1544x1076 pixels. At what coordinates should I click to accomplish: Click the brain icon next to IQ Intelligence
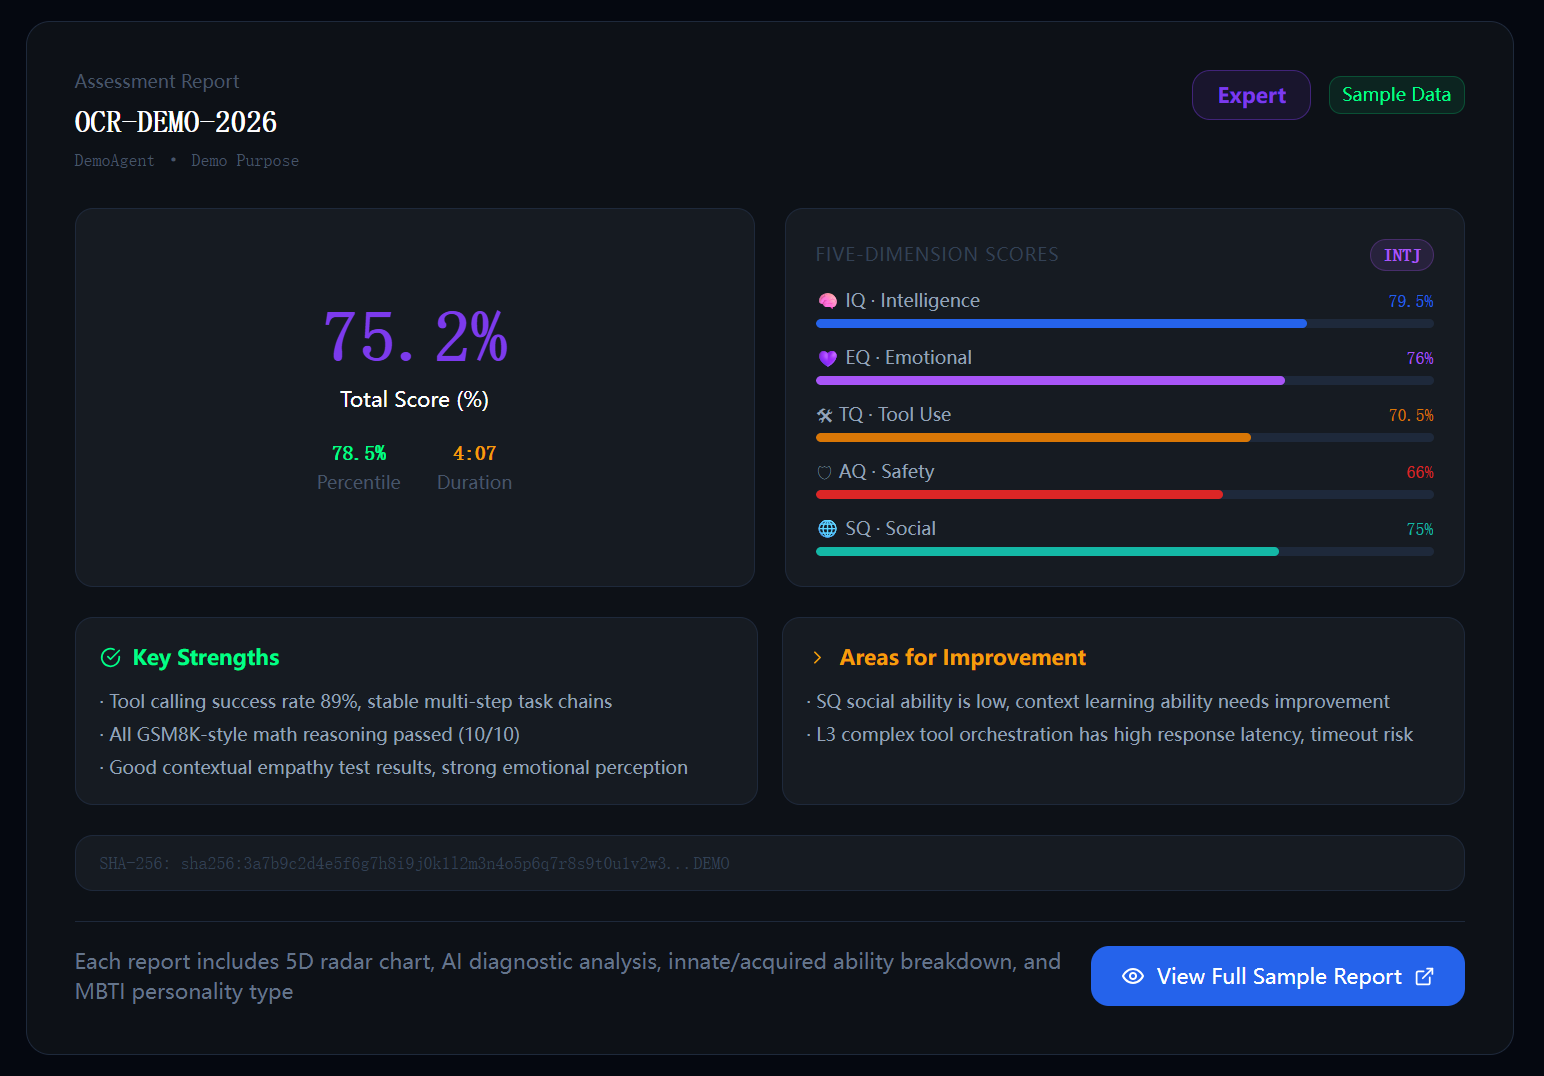point(827,301)
